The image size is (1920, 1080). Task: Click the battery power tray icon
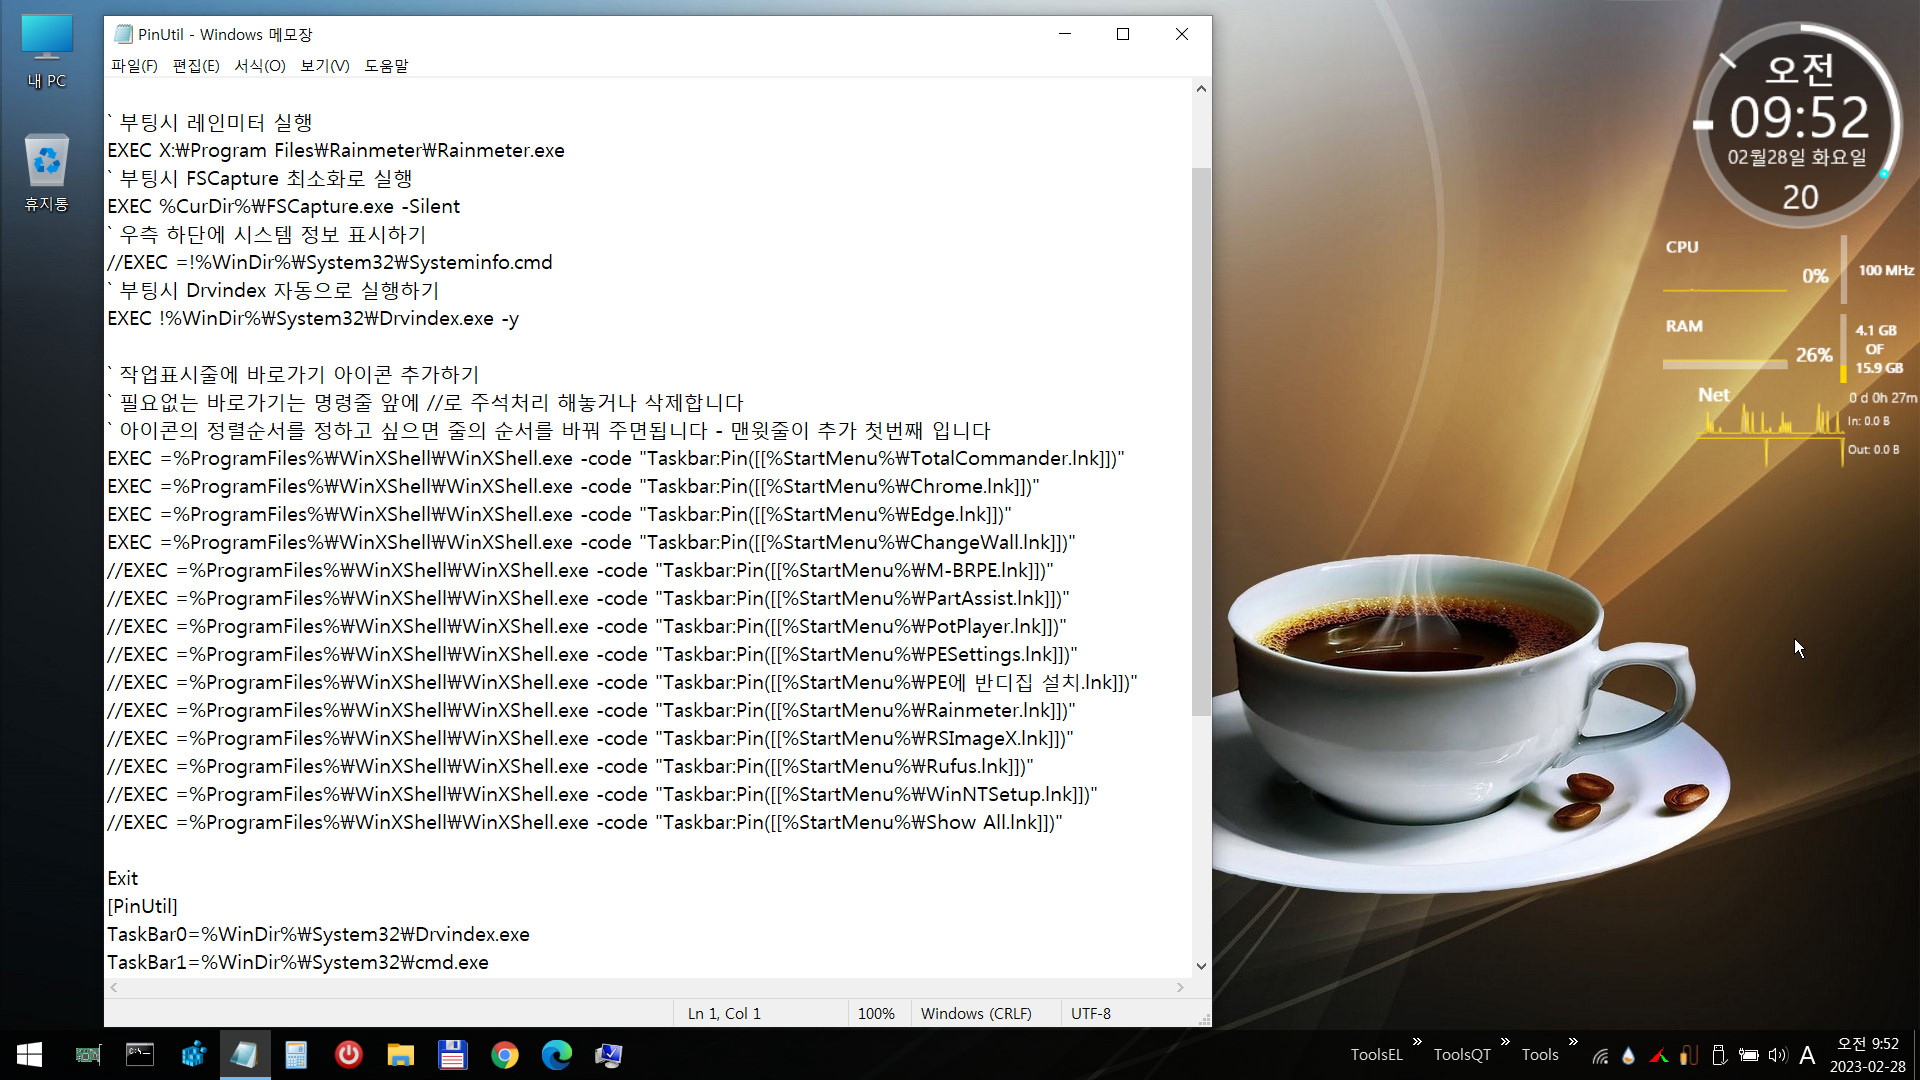tap(1749, 1055)
